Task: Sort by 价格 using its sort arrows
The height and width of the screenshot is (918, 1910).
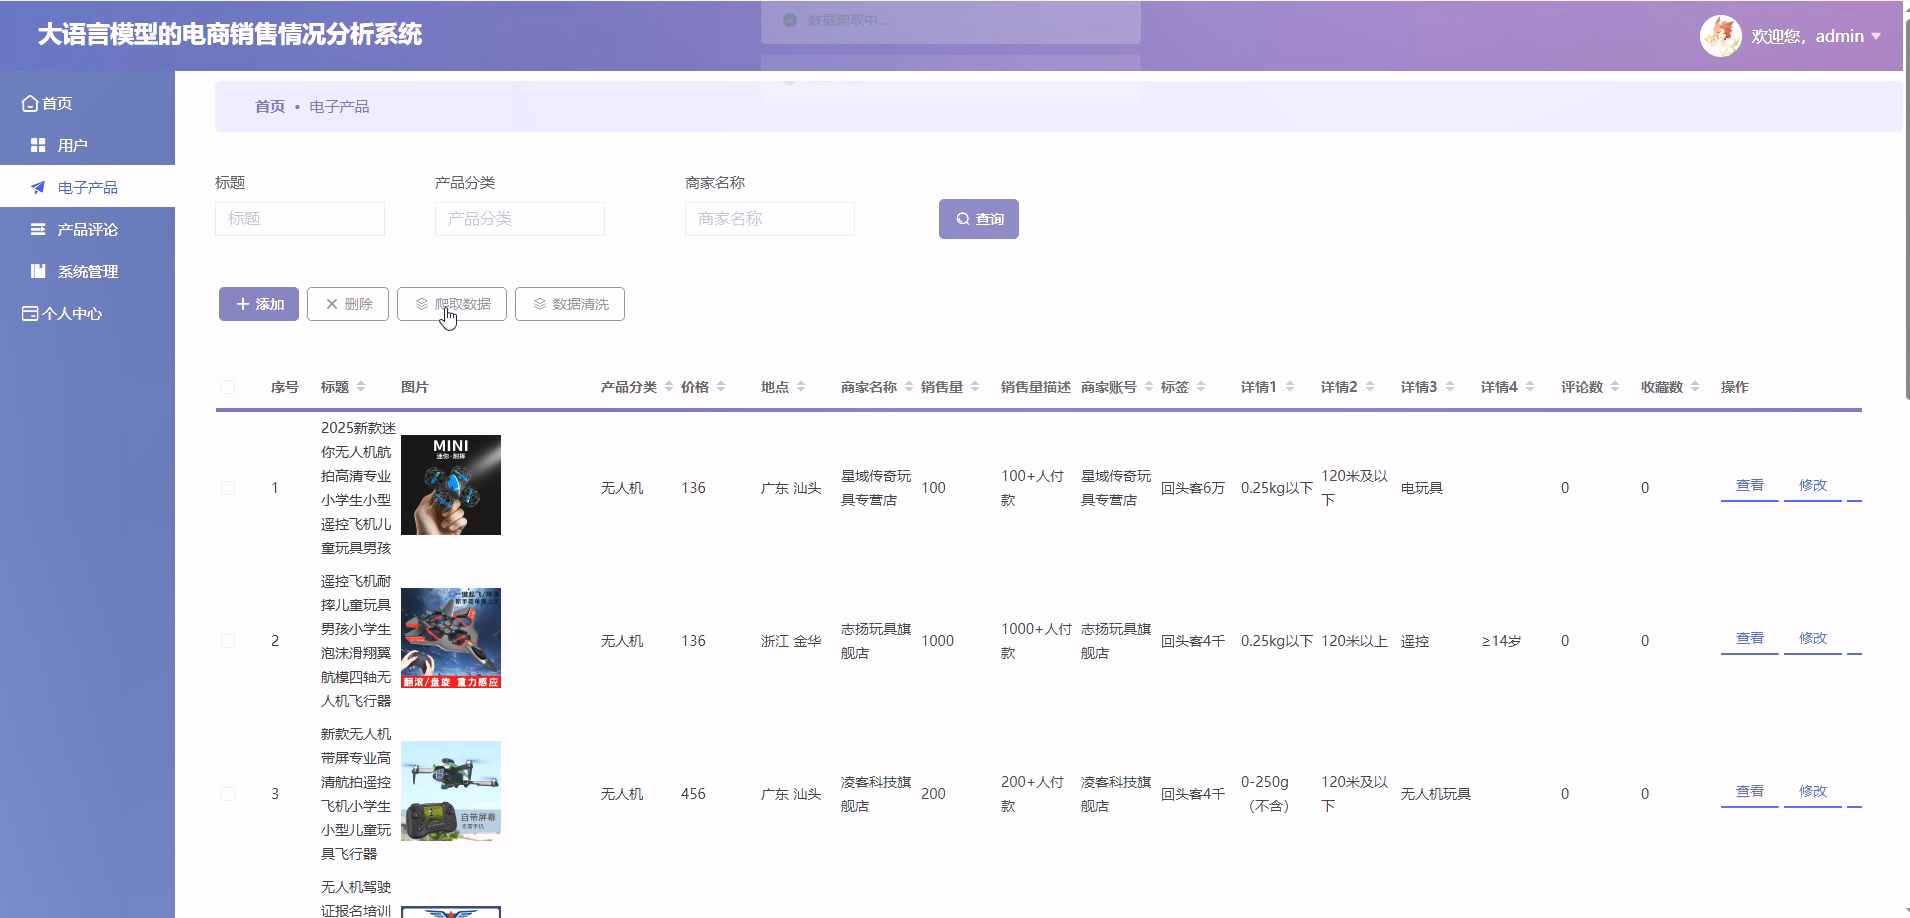Action: point(721,387)
